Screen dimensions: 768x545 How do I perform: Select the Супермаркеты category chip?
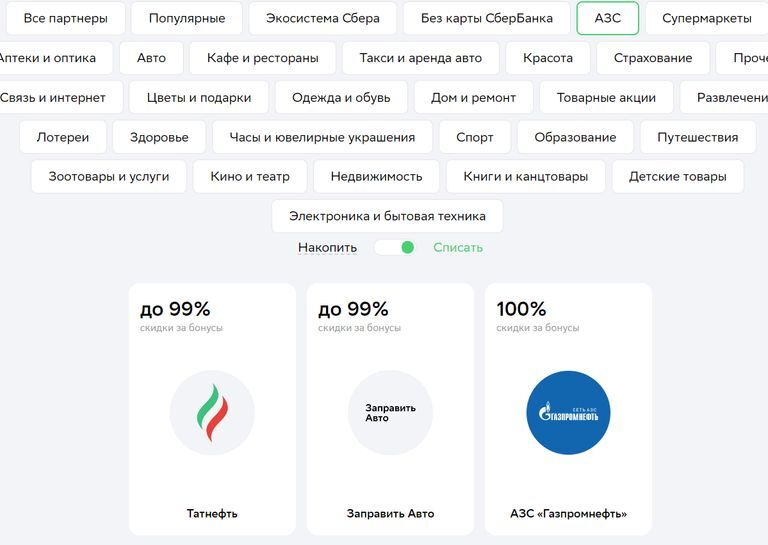pyautogui.click(x=707, y=18)
